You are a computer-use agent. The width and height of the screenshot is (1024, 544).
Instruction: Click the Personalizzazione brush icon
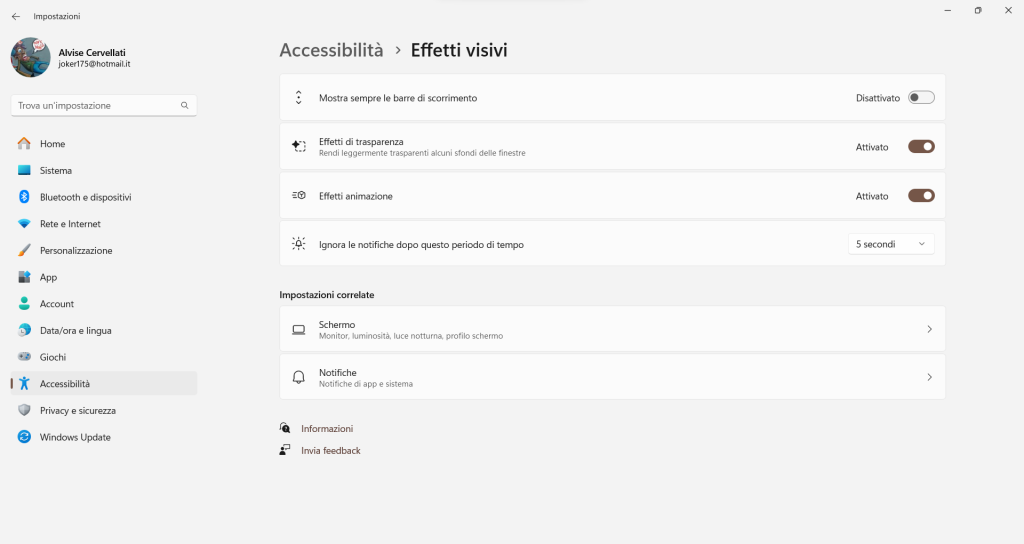click(25, 250)
